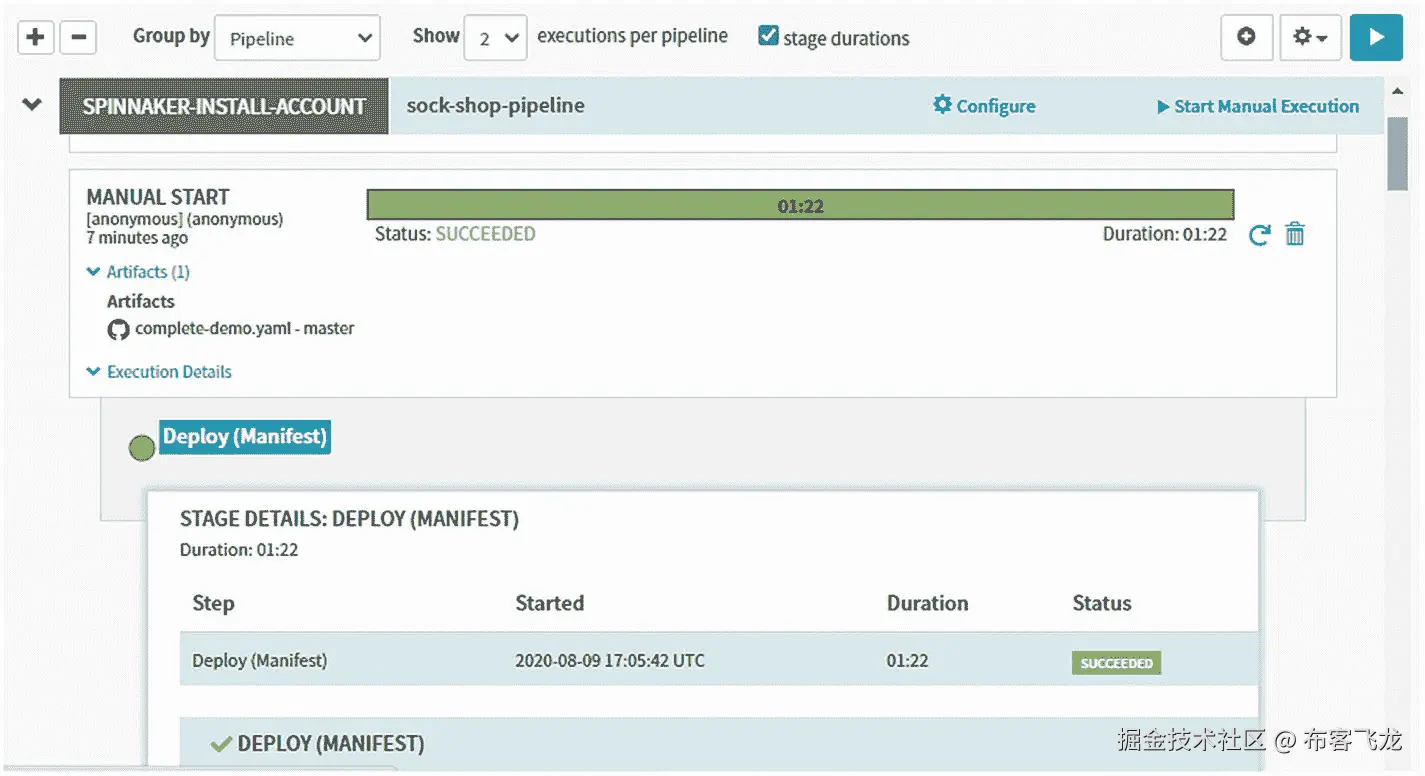Click the blue play execution button
The image size is (1425, 776).
(1376, 38)
